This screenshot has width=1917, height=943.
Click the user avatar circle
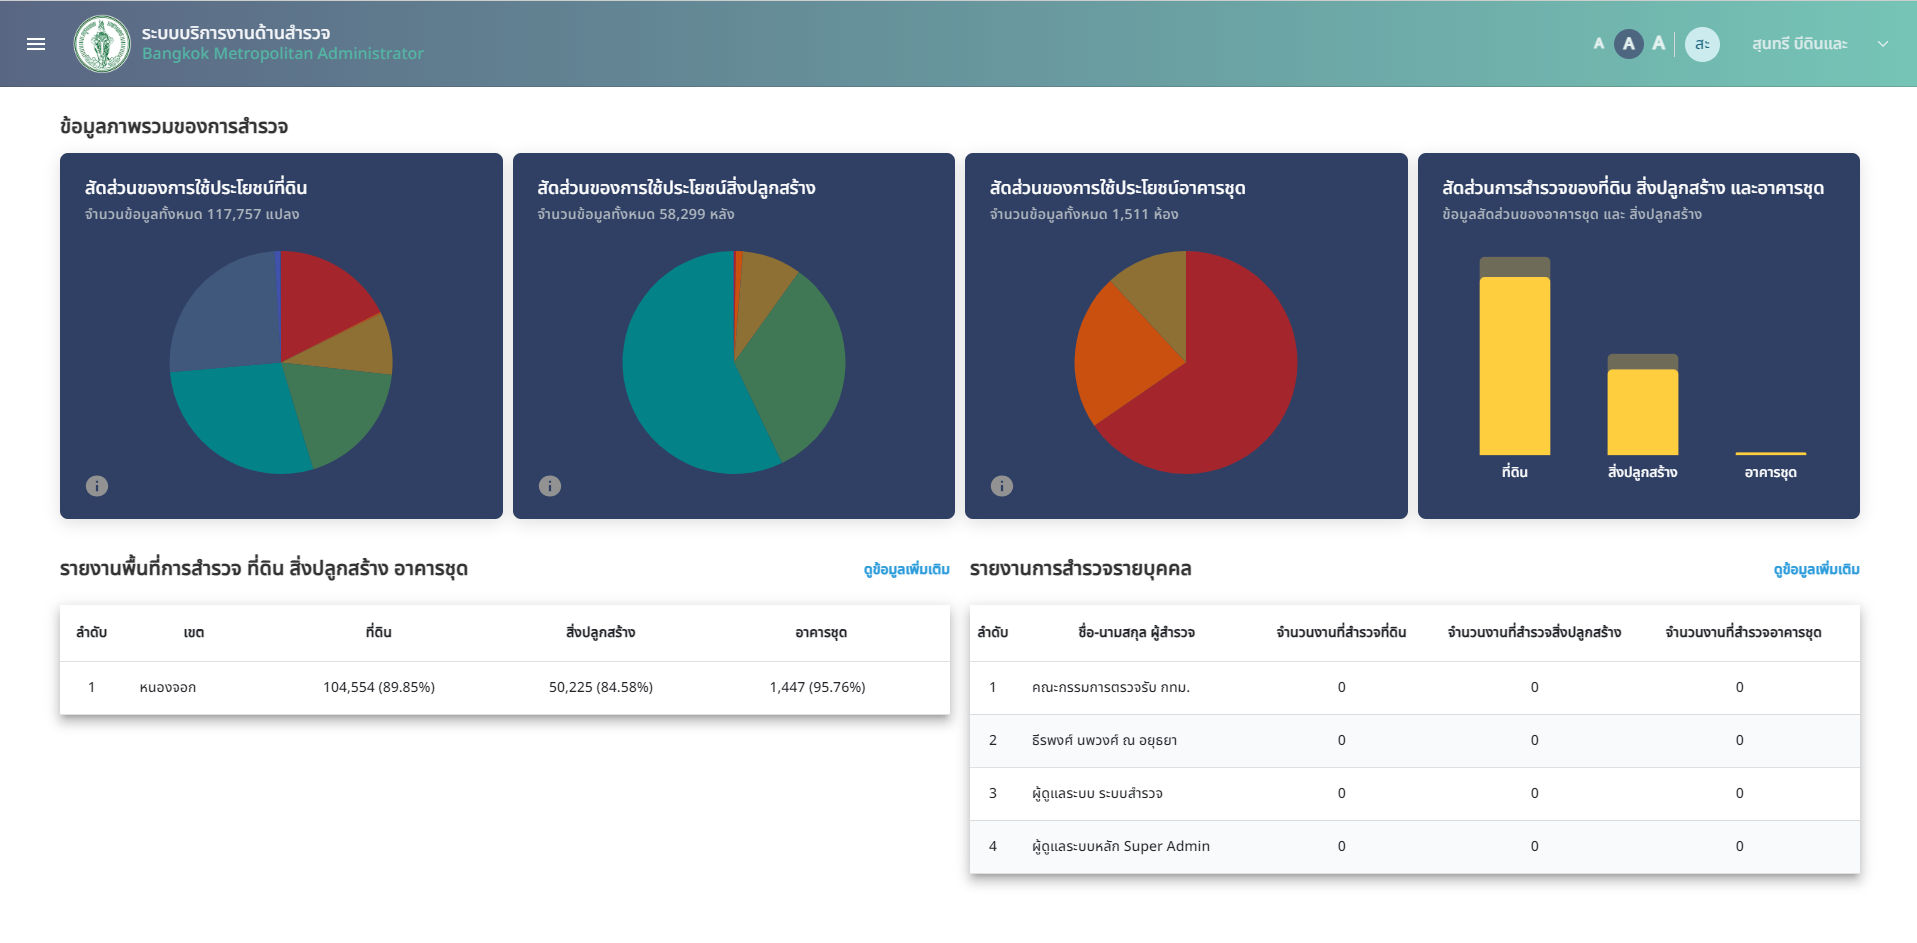(1702, 44)
